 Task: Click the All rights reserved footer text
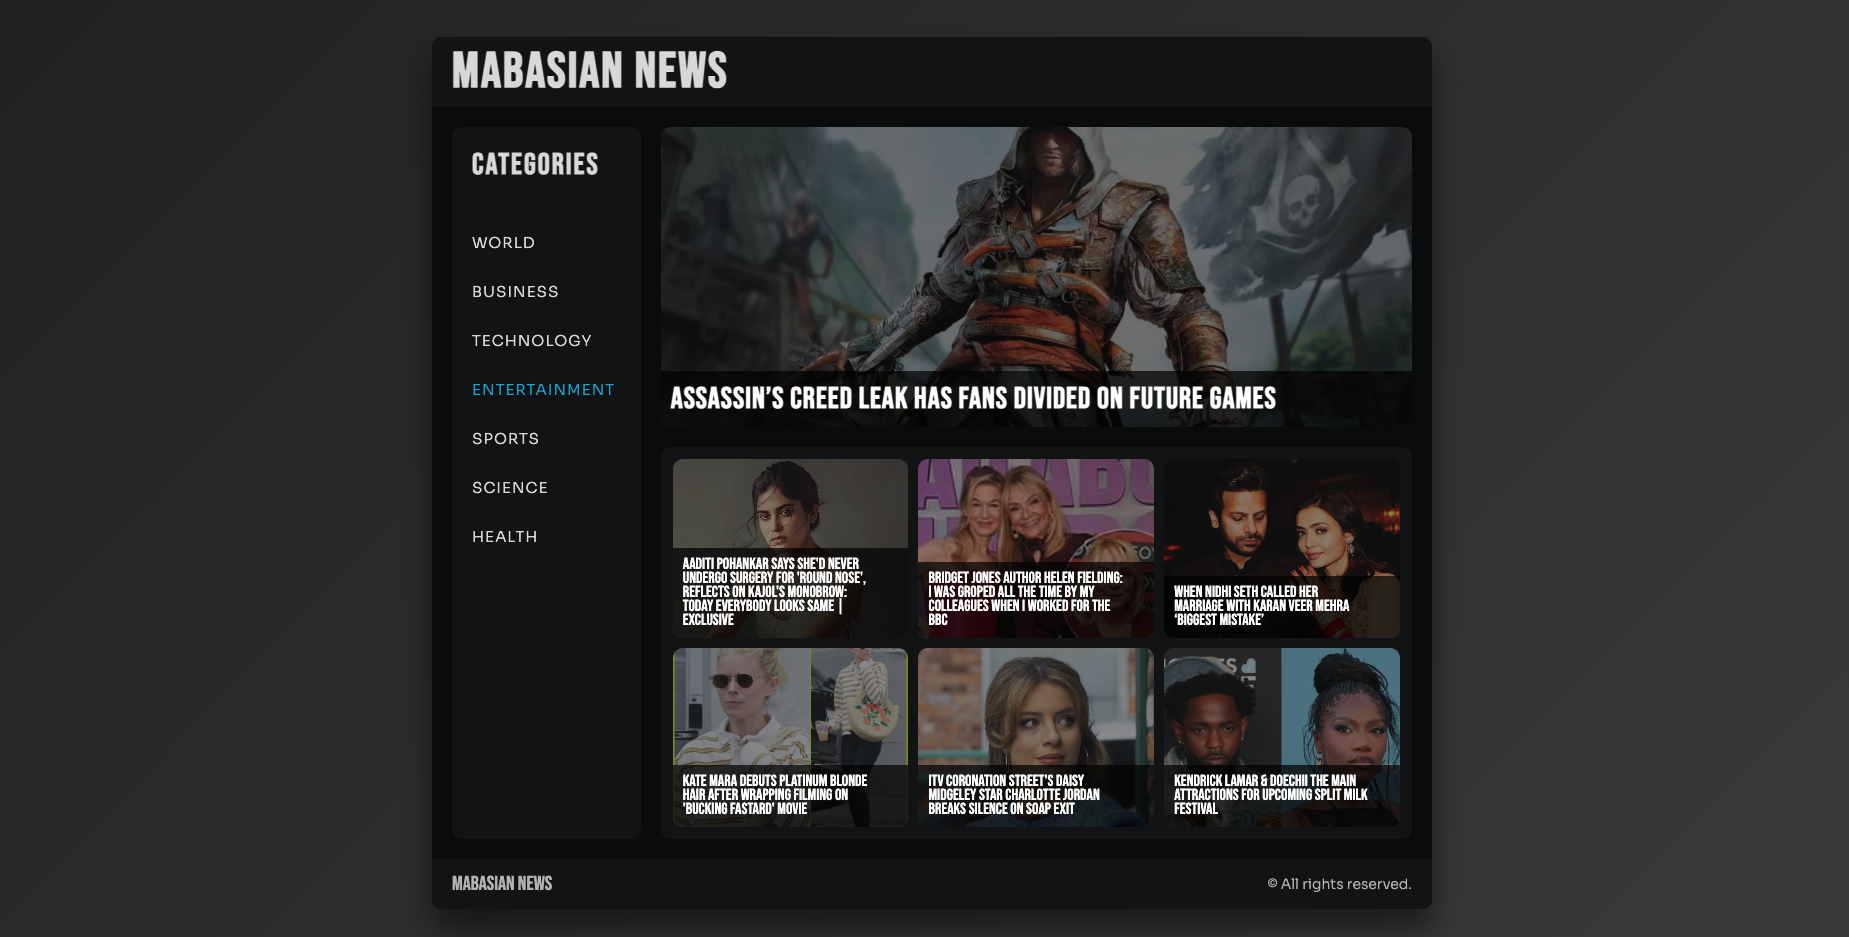click(x=1339, y=884)
